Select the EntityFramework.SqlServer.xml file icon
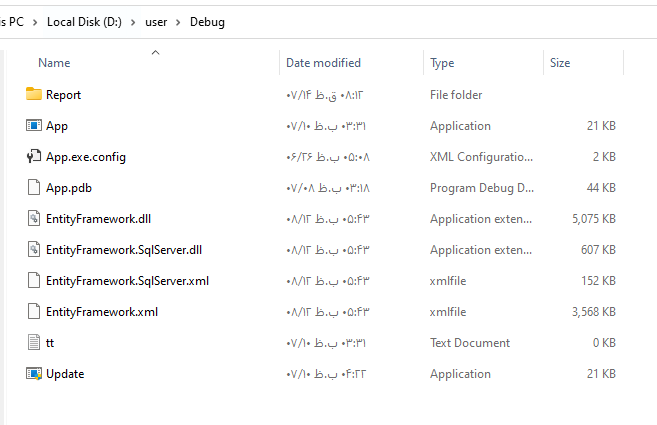Image resolution: width=657 pixels, height=425 pixels. click(33, 281)
